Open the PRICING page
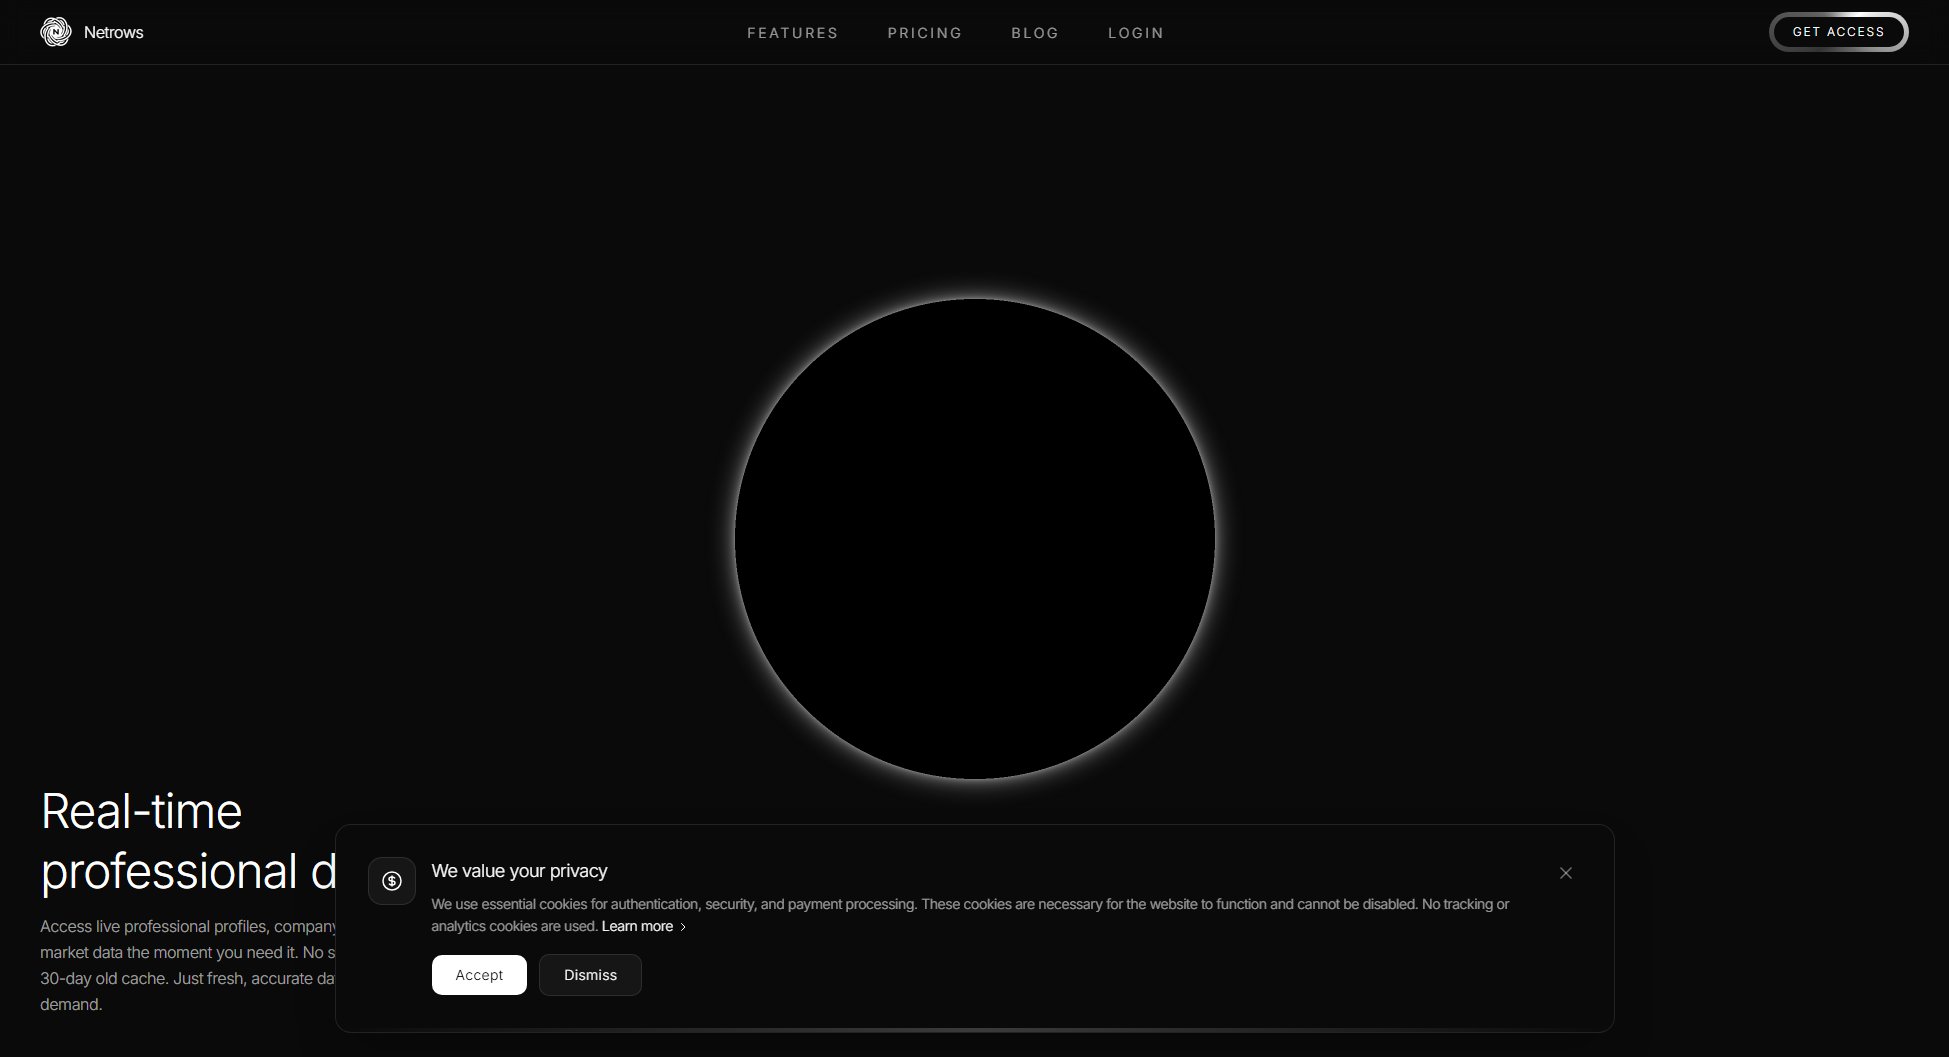Screen dimensions: 1949x1057 click(x=924, y=32)
